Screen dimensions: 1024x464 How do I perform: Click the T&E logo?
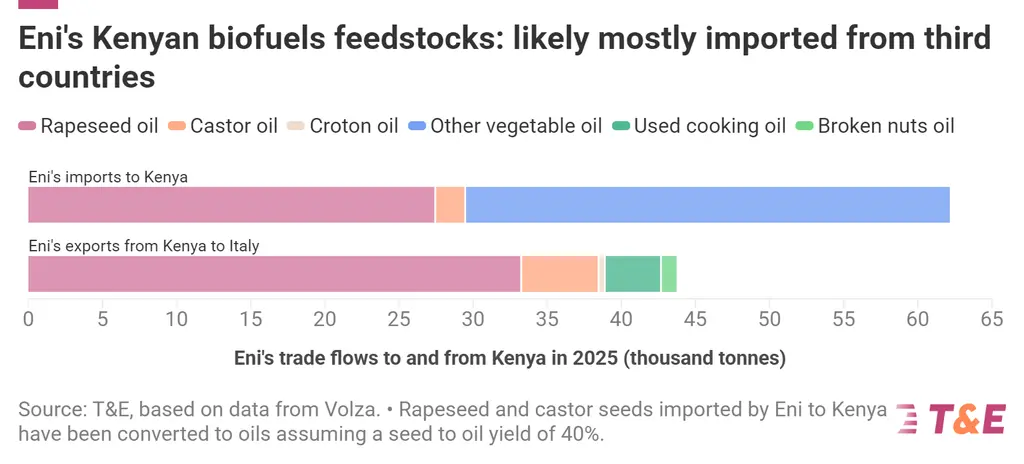click(950, 420)
